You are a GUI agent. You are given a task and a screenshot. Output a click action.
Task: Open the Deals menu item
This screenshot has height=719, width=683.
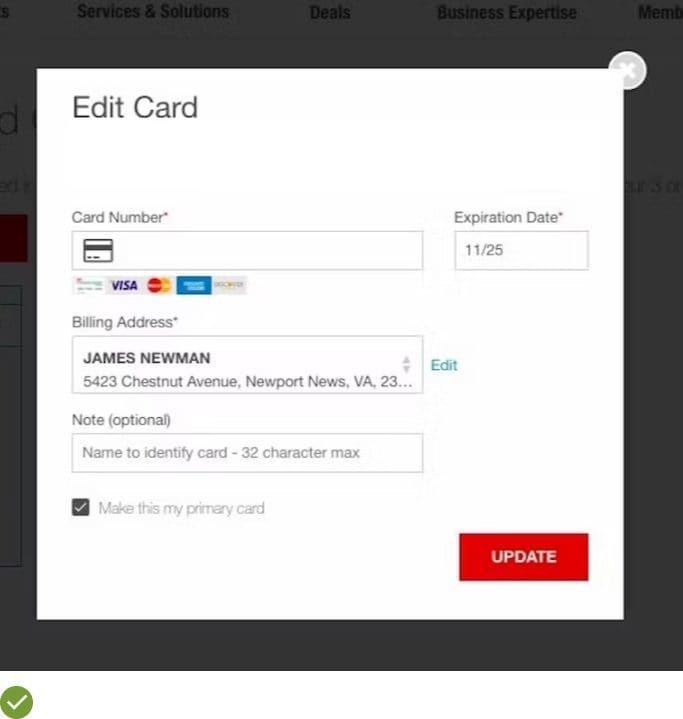330,12
